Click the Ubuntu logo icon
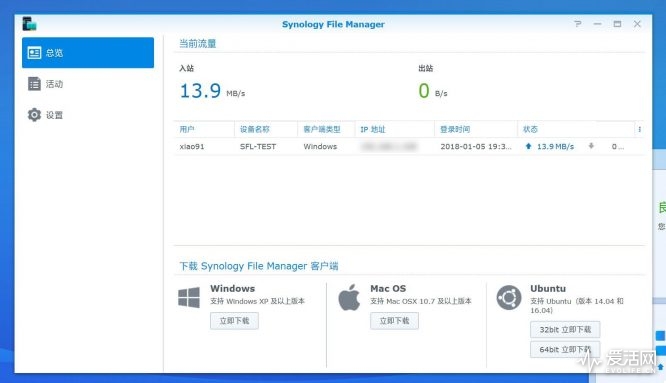 509,297
